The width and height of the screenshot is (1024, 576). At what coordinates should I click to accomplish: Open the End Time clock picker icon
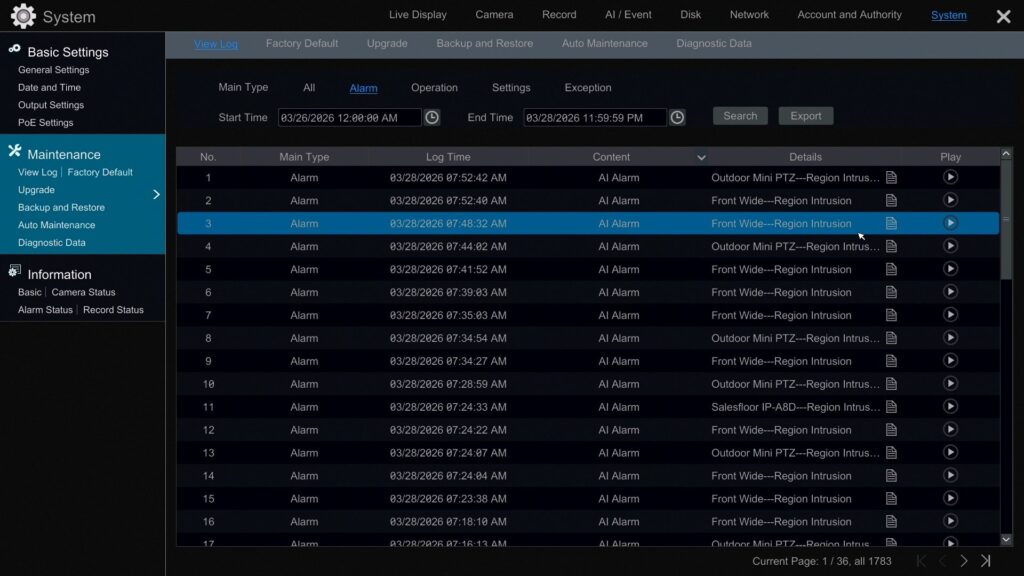pos(677,116)
